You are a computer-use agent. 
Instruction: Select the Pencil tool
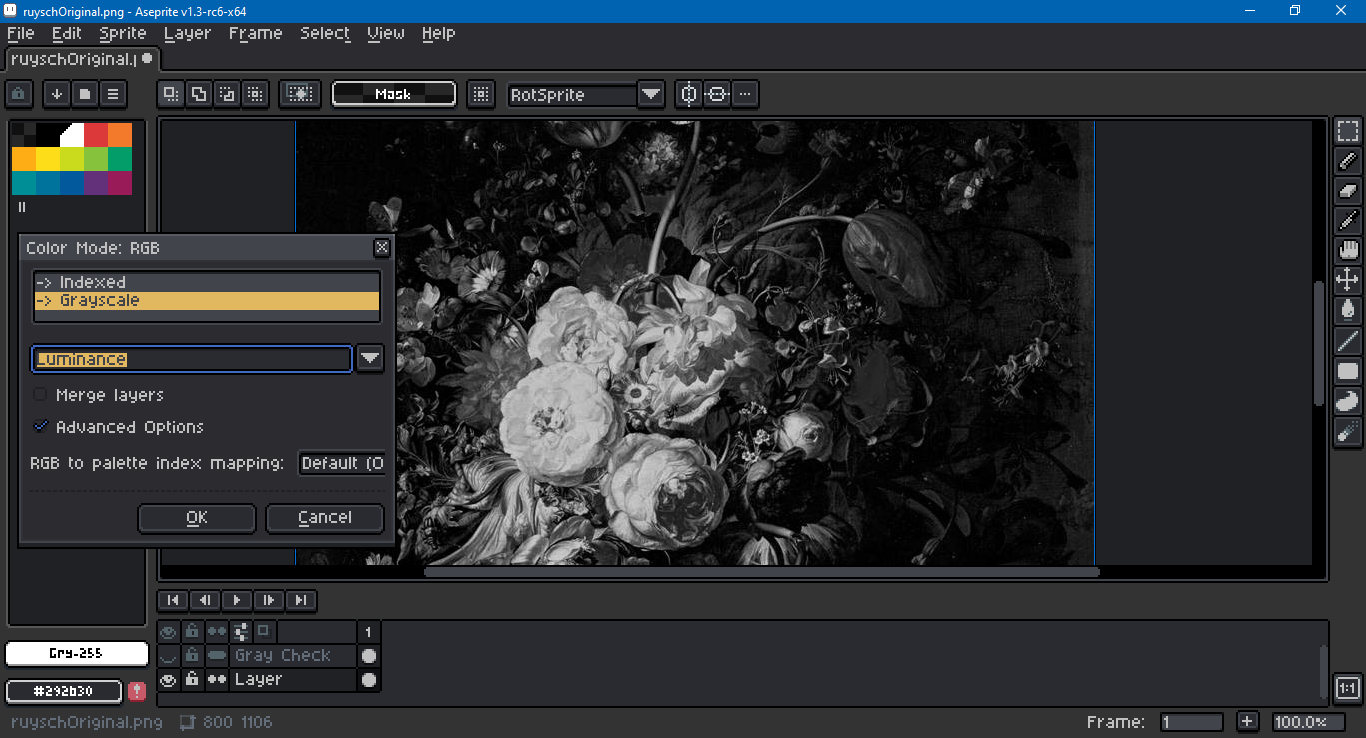[x=1348, y=161]
